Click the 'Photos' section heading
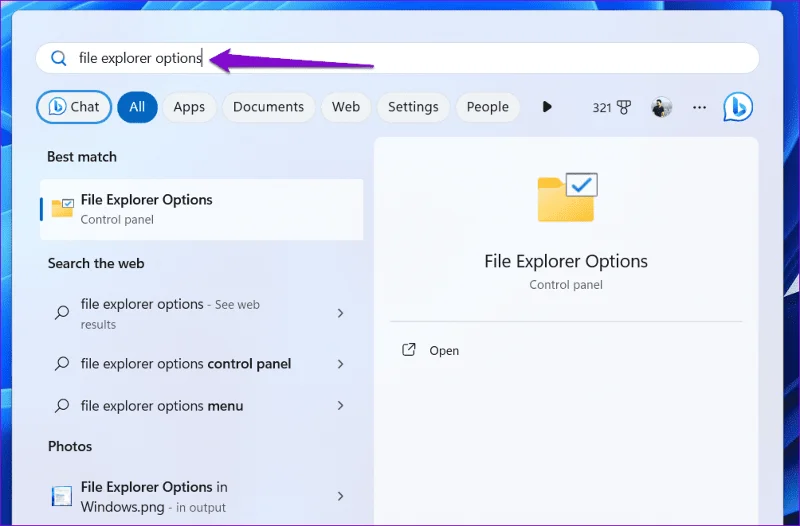The width and height of the screenshot is (800, 526). pos(70,446)
